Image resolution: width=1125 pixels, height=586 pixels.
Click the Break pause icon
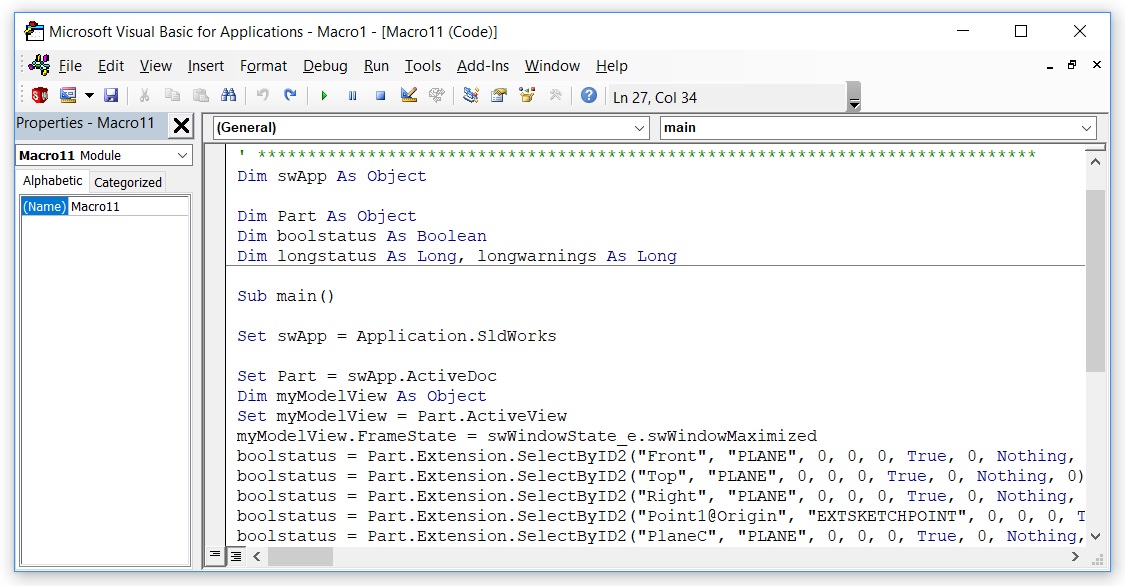point(352,95)
